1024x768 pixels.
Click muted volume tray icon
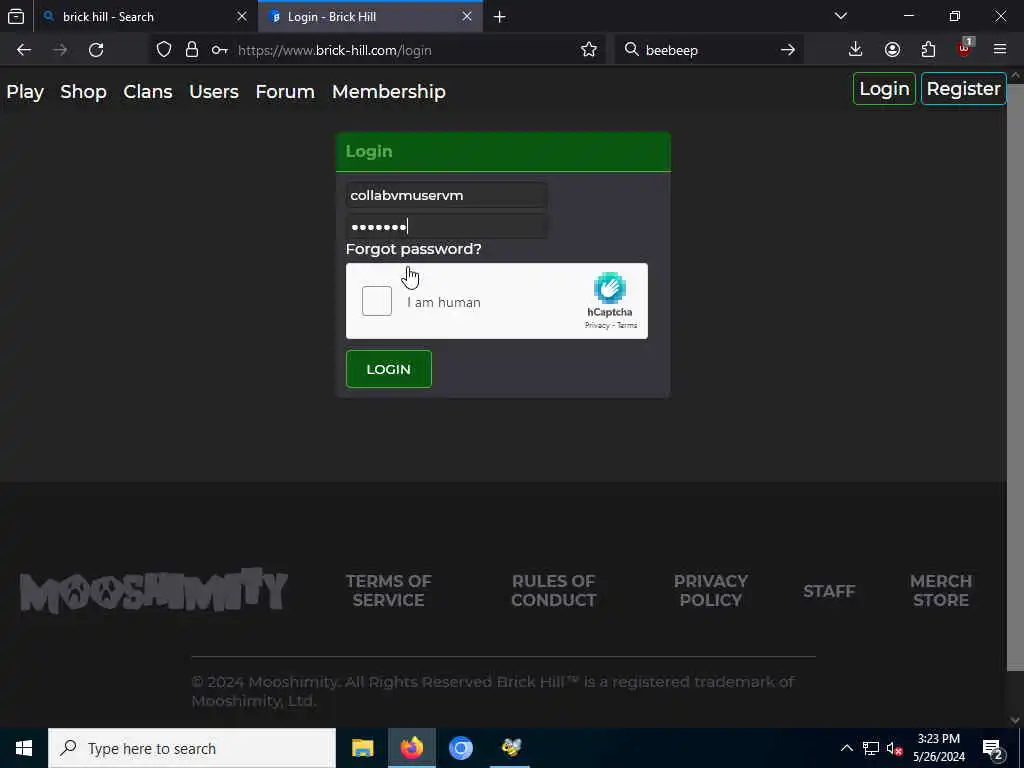(x=894, y=748)
